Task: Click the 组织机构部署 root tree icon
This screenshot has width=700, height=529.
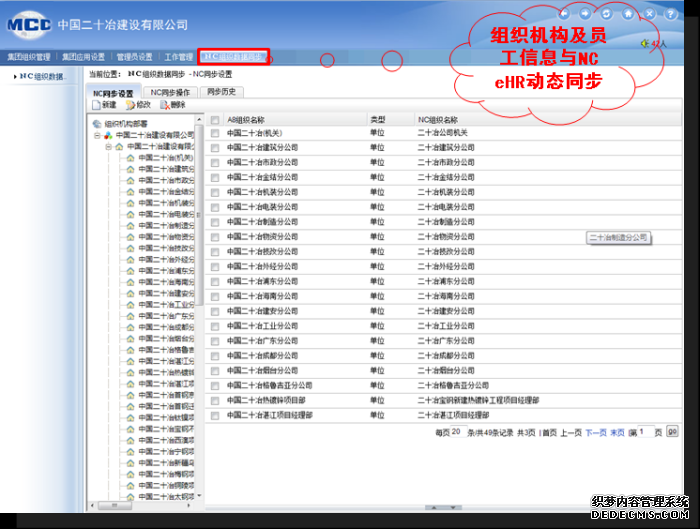Action: click(97, 124)
